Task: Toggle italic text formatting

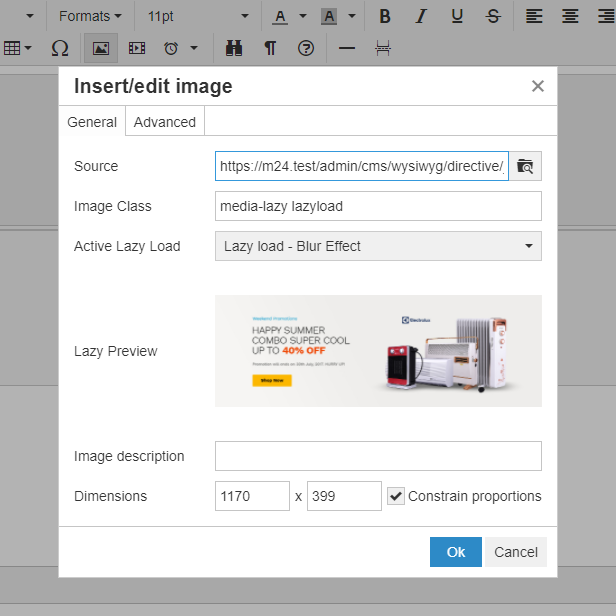Action: tap(421, 16)
